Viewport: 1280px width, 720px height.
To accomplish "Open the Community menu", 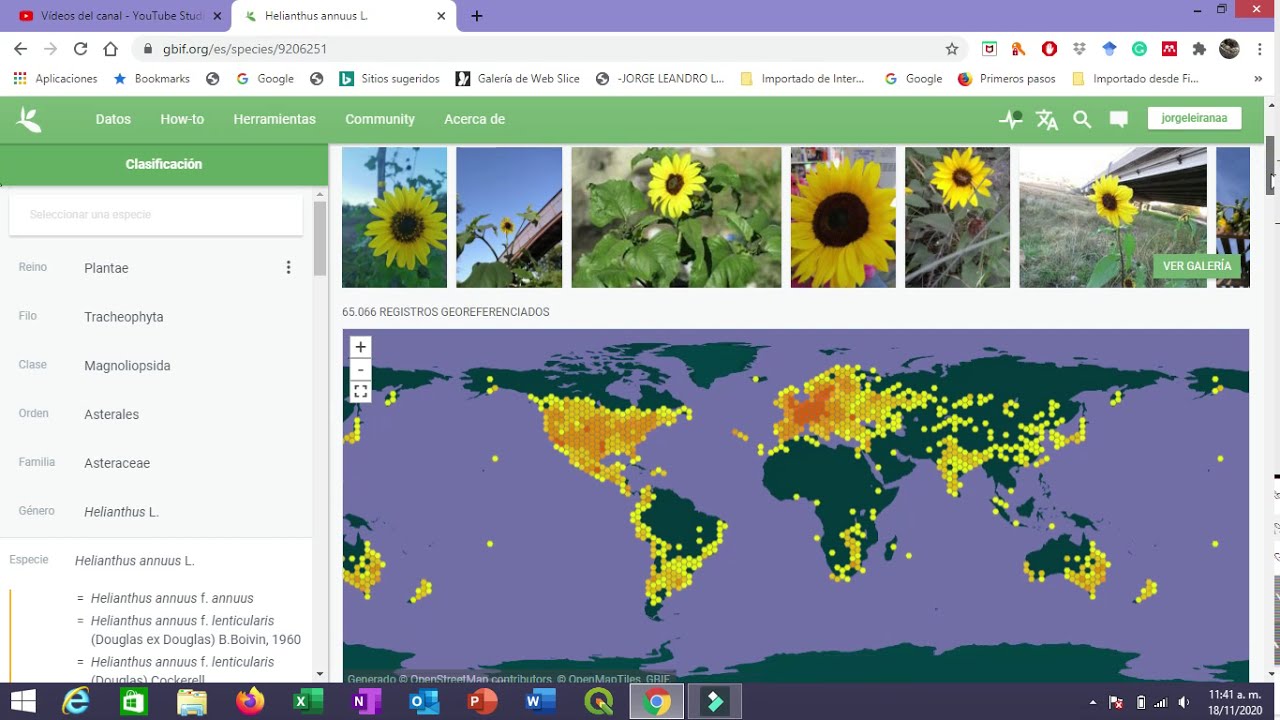I will click(x=380, y=119).
